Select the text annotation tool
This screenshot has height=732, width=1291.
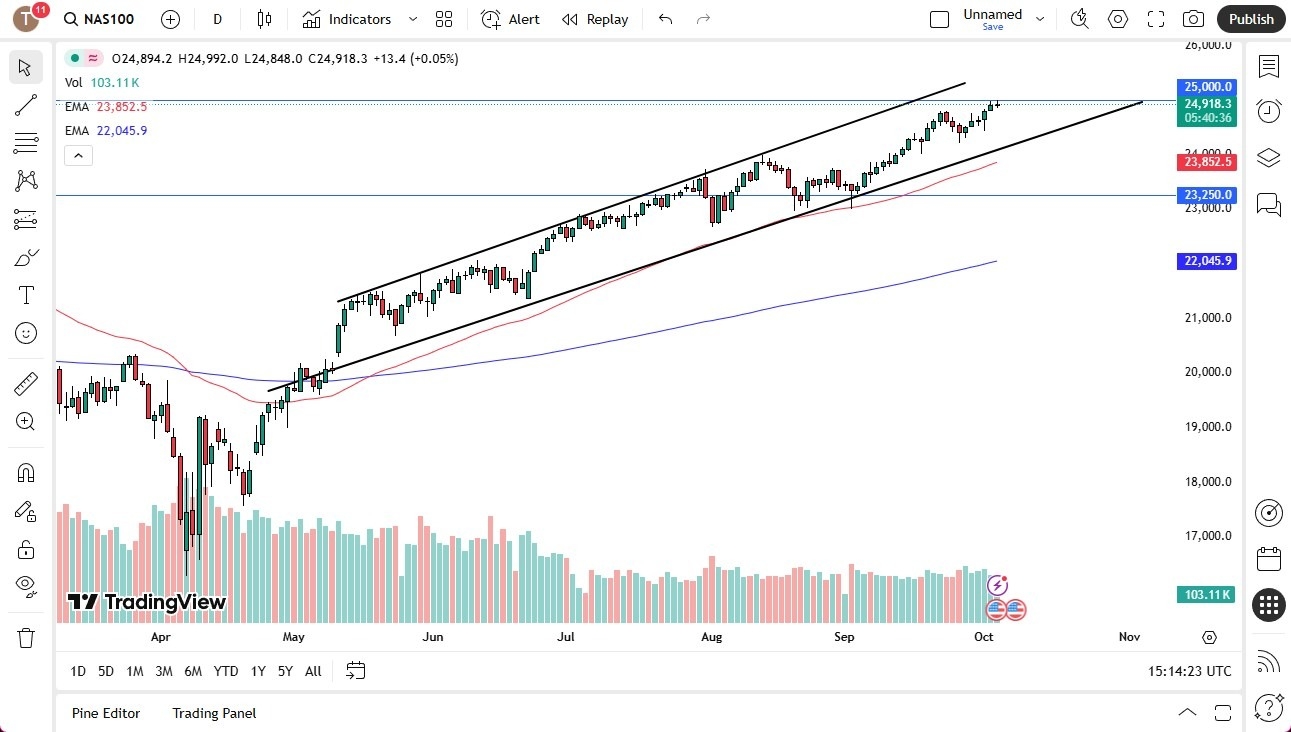[x=25, y=294]
